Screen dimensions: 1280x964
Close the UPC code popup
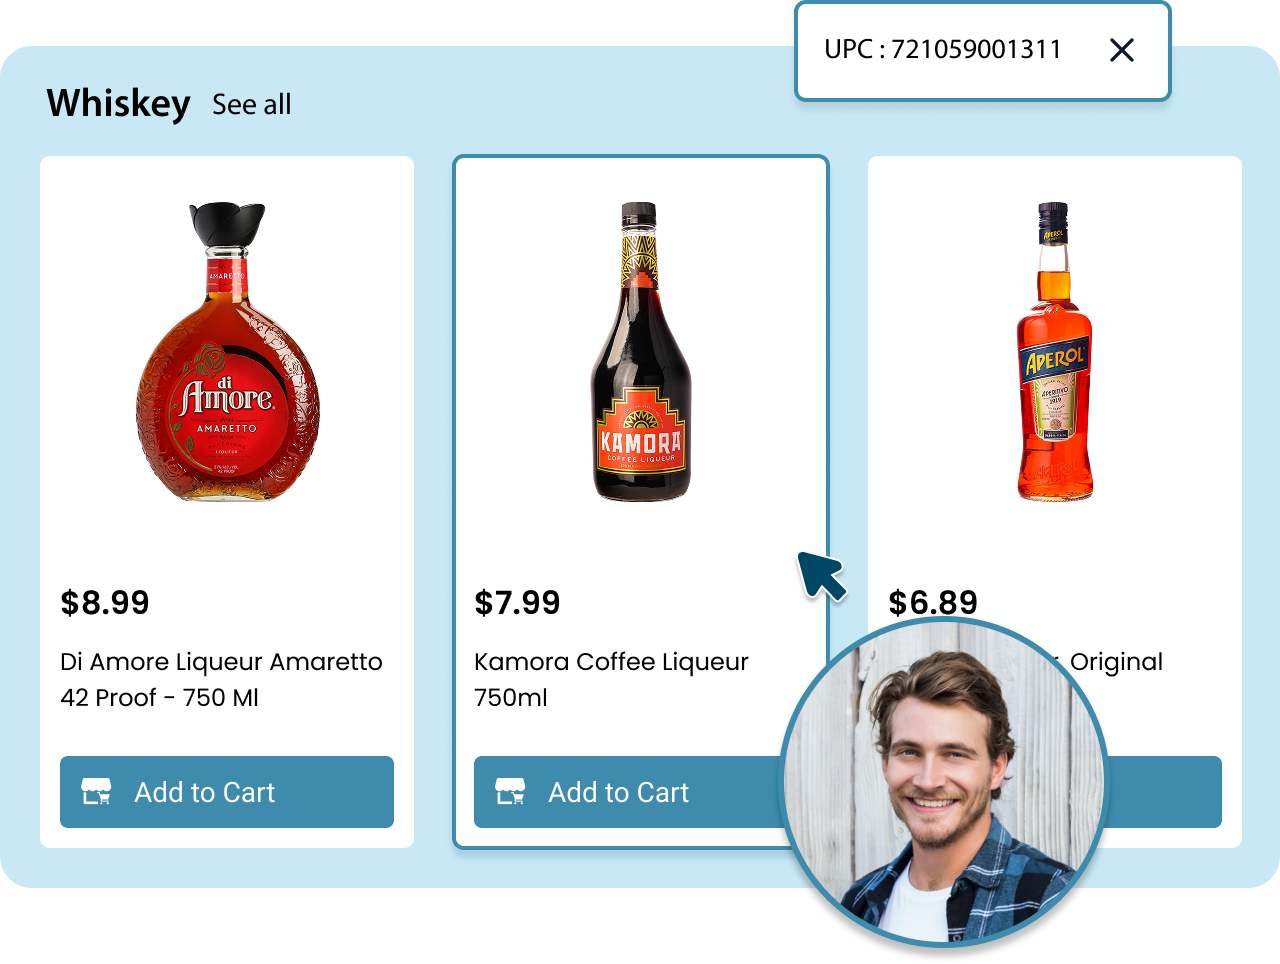[x=1122, y=50]
